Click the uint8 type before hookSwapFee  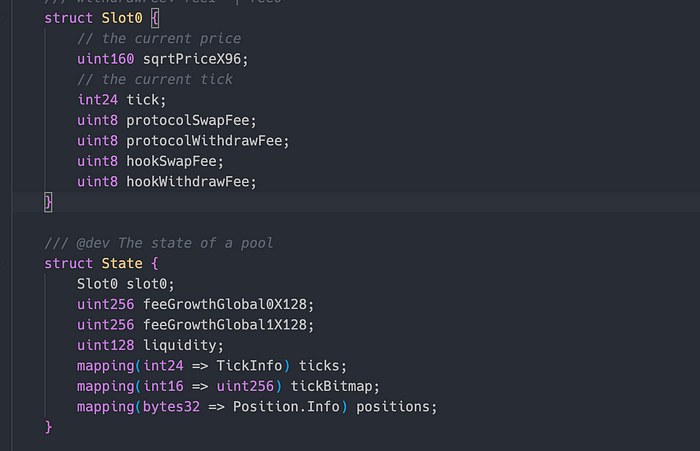pos(98,161)
